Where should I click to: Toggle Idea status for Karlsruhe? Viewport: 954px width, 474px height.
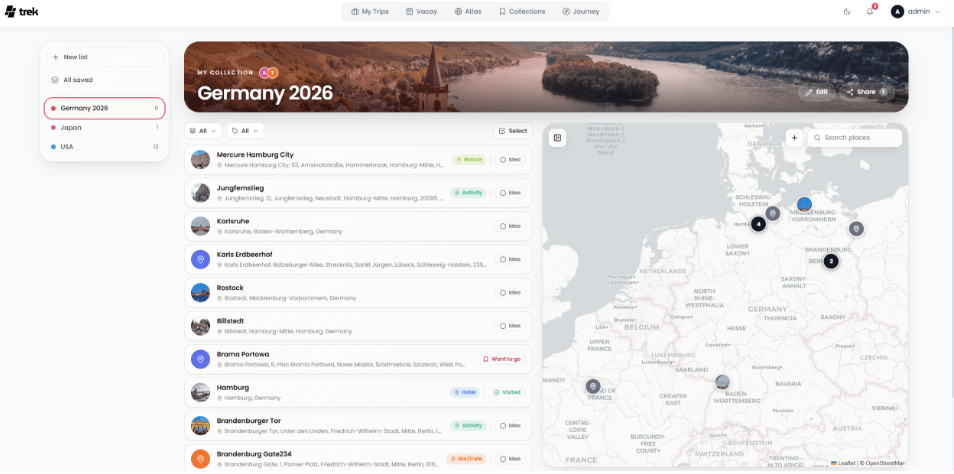(510, 226)
